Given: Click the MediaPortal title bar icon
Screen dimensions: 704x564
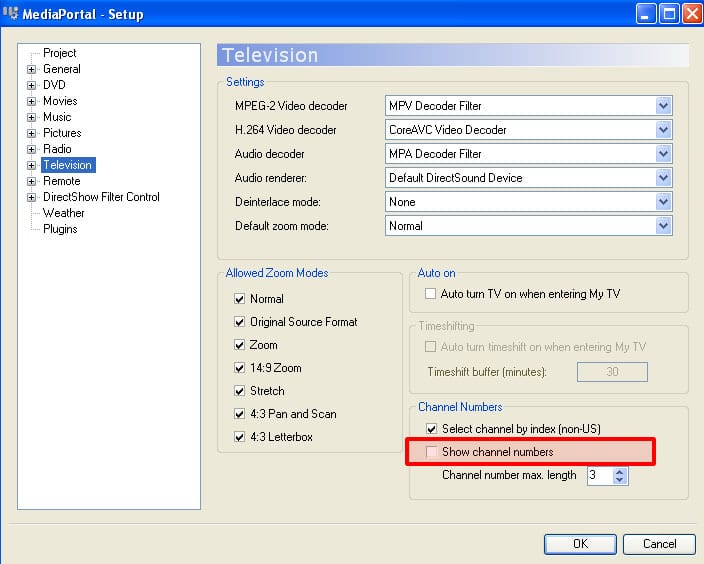Looking at the screenshot, I should pyautogui.click(x=14, y=14).
